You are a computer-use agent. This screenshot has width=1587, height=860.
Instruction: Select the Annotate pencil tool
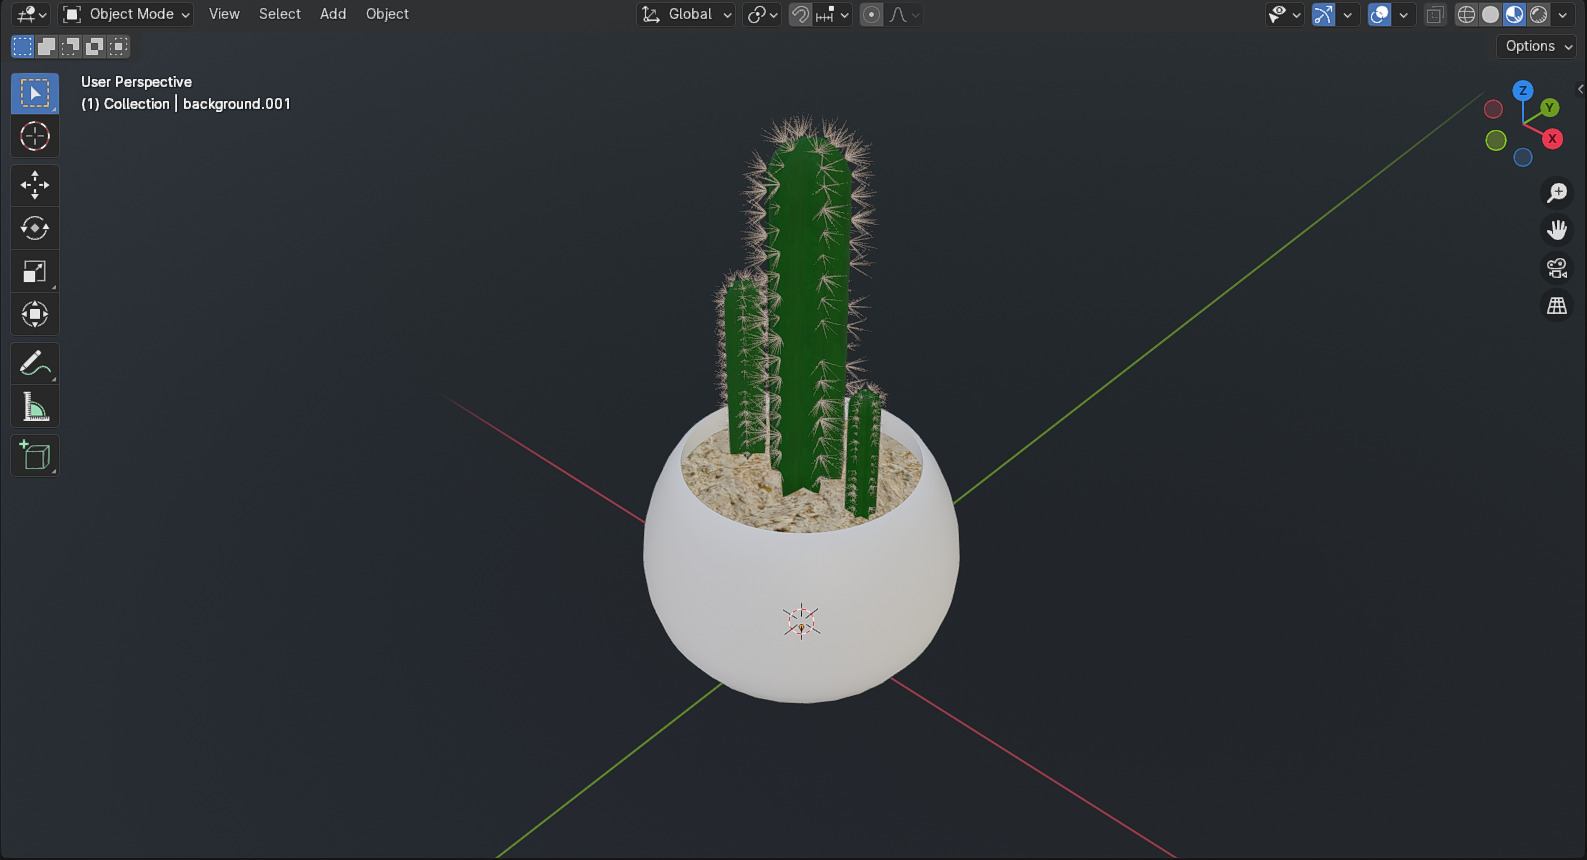[x=35, y=363]
